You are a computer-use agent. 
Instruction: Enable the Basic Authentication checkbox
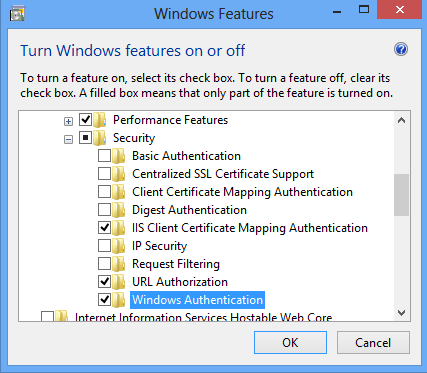click(x=104, y=156)
